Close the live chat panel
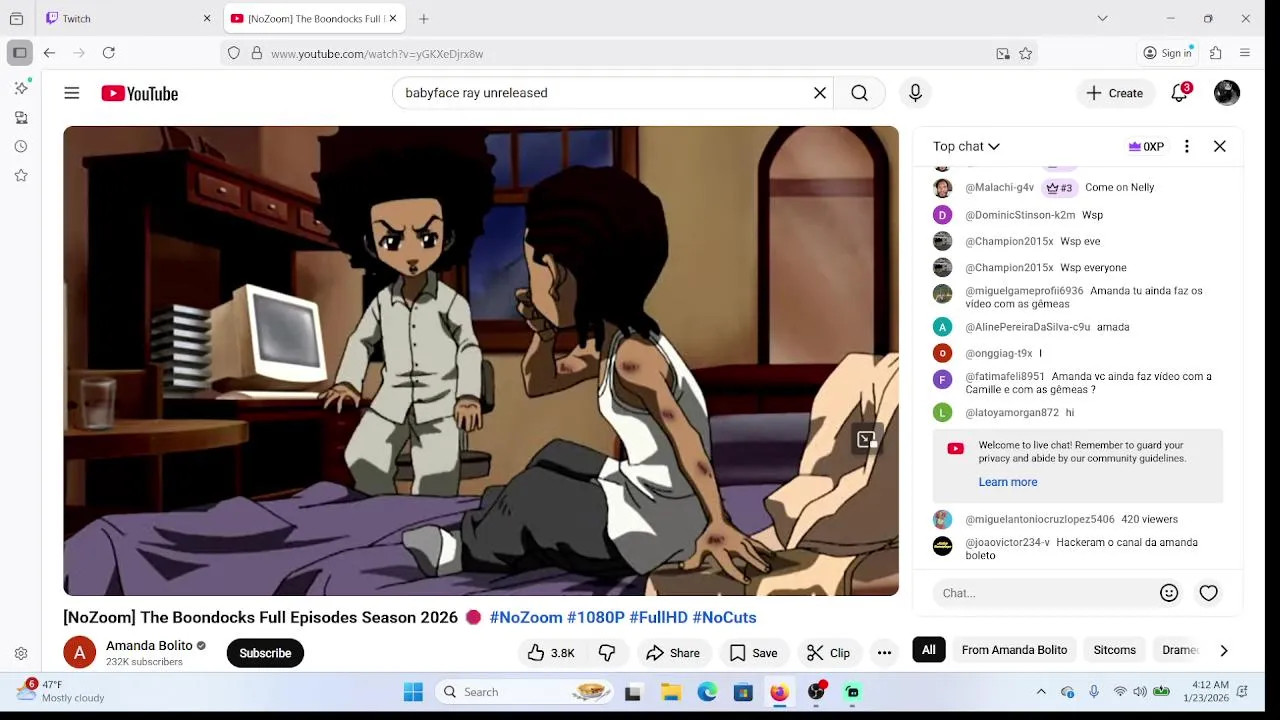The image size is (1280, 720). click(x=1220, y=147)
